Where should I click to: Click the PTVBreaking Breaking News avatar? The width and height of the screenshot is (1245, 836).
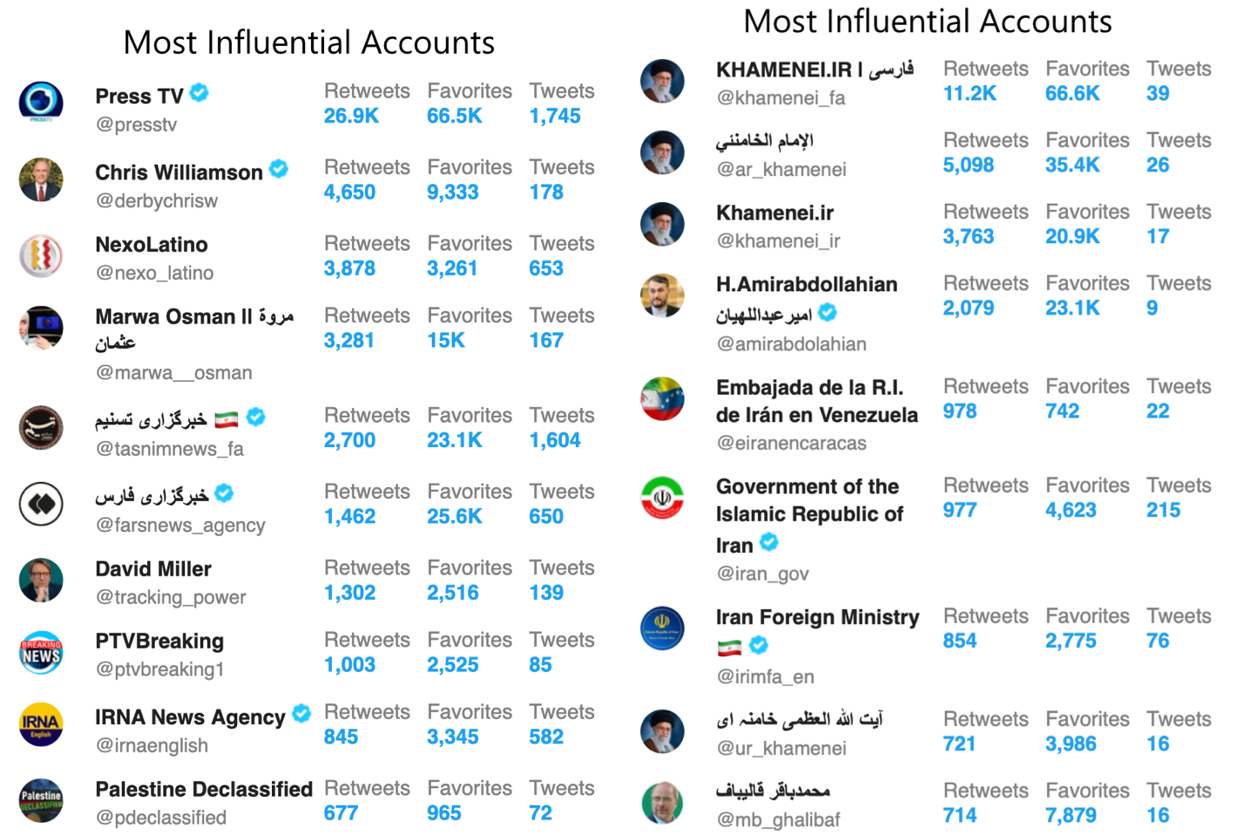click(x=41, y=653)
